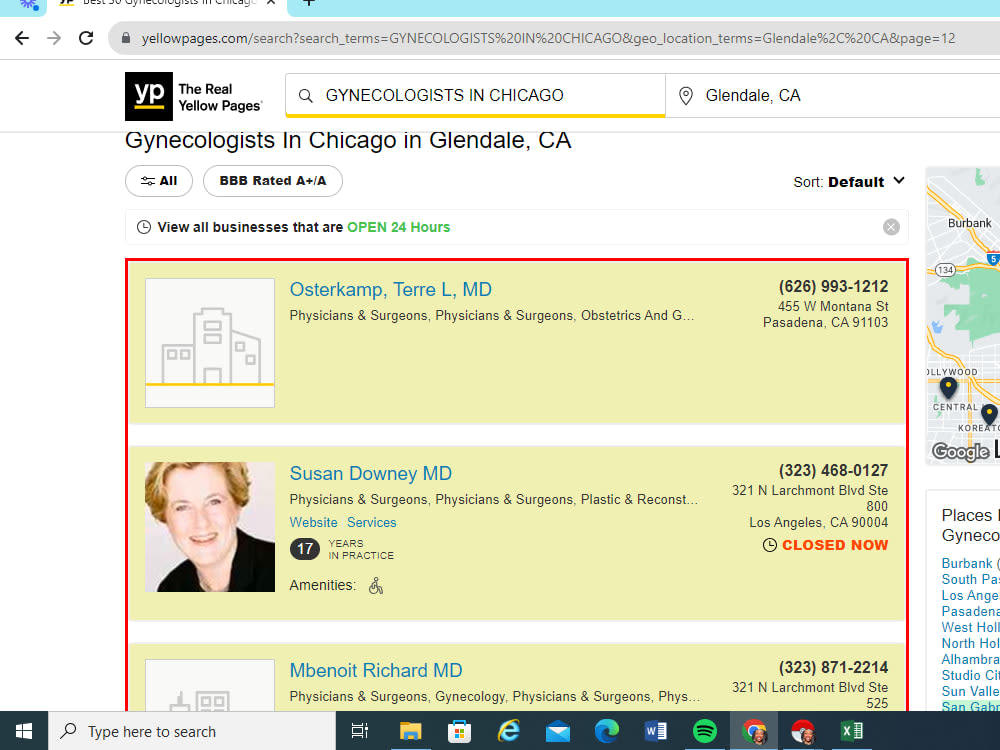The image size is (1000, 750).
Task: Click the Windows taskbar search box
Action: [192, 731]
